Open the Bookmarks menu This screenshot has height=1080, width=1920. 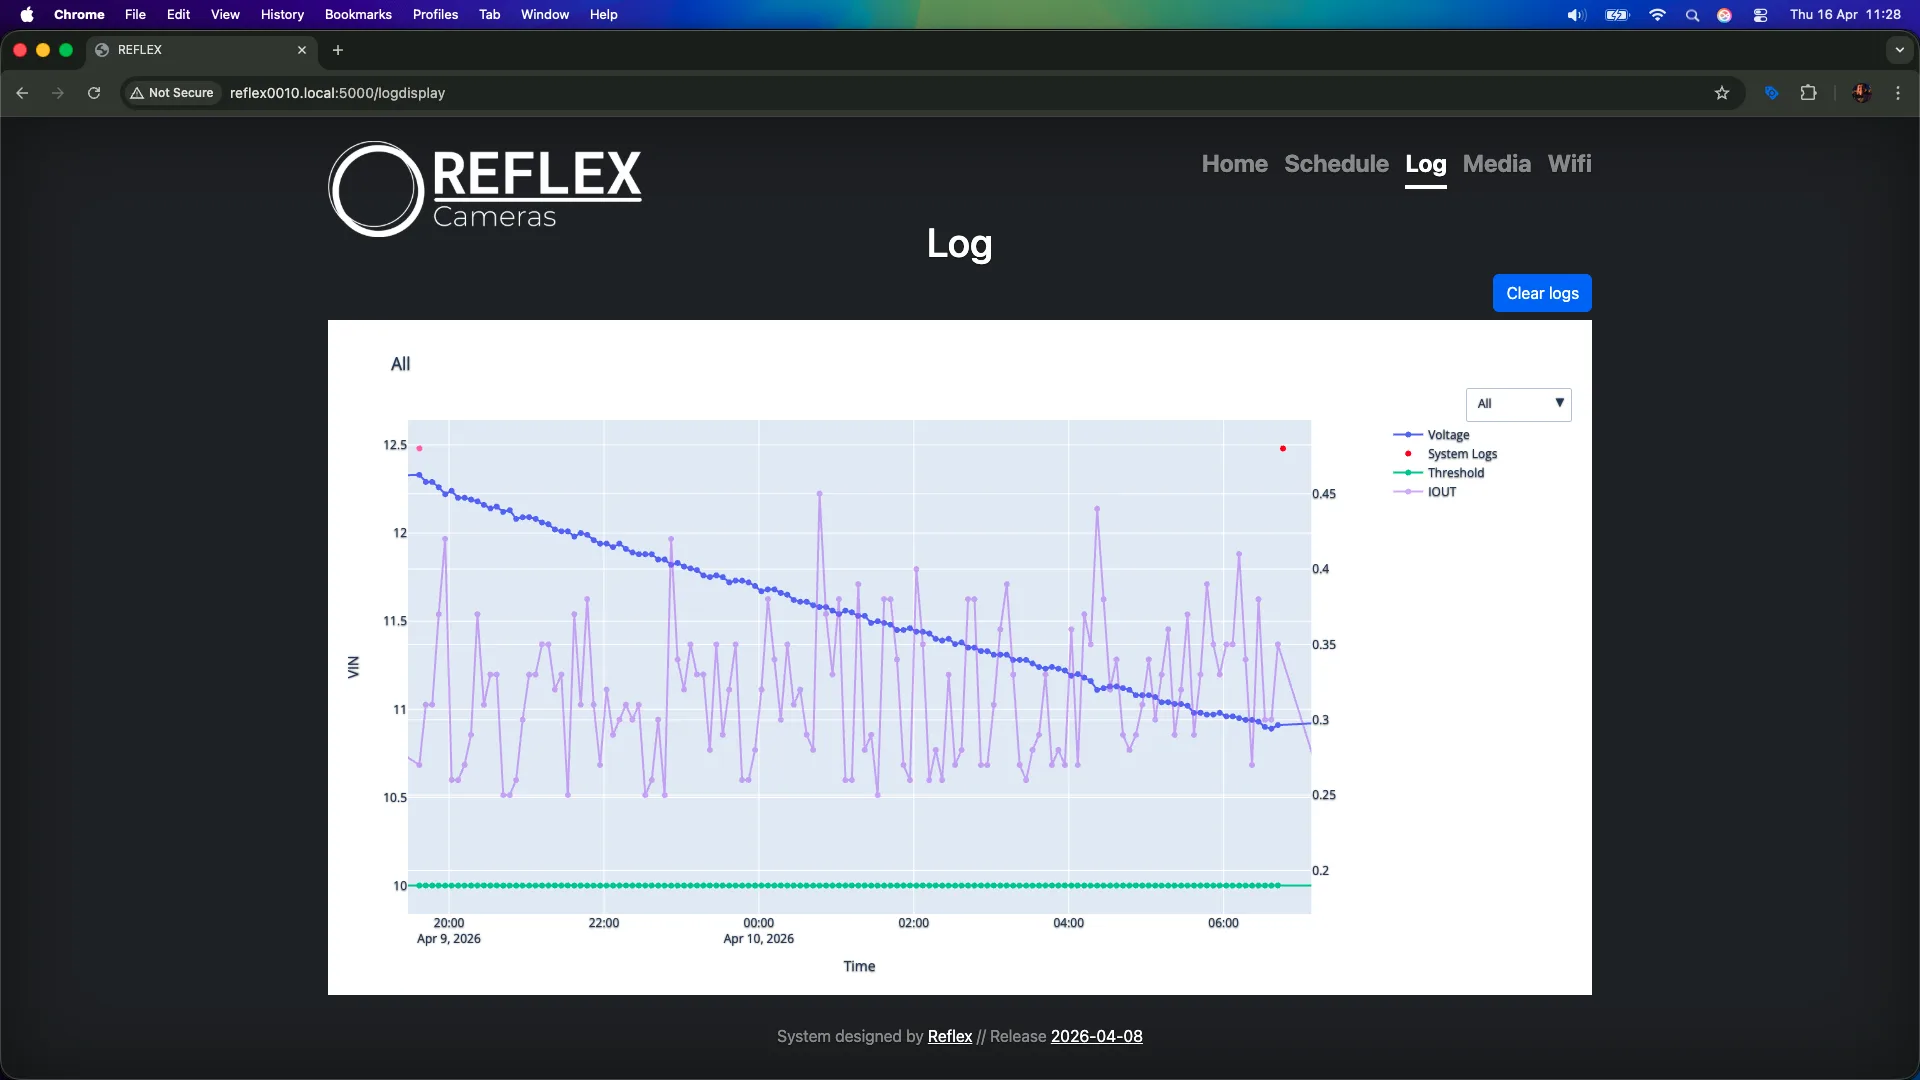pos(358,15)
